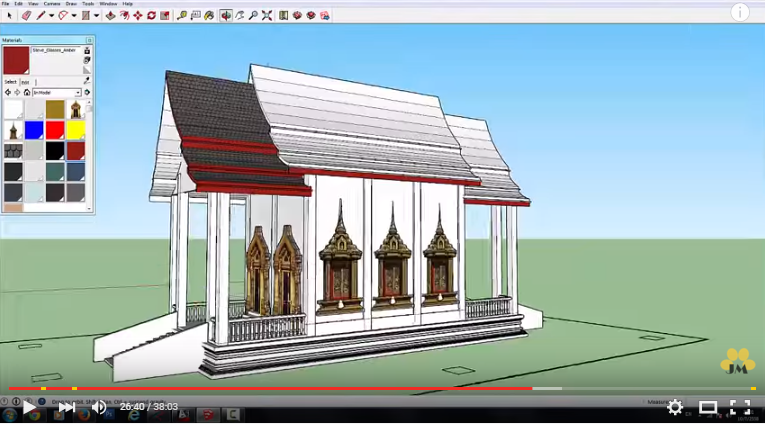
Task: Set material to default icon
Action: (x=87, y=70)
